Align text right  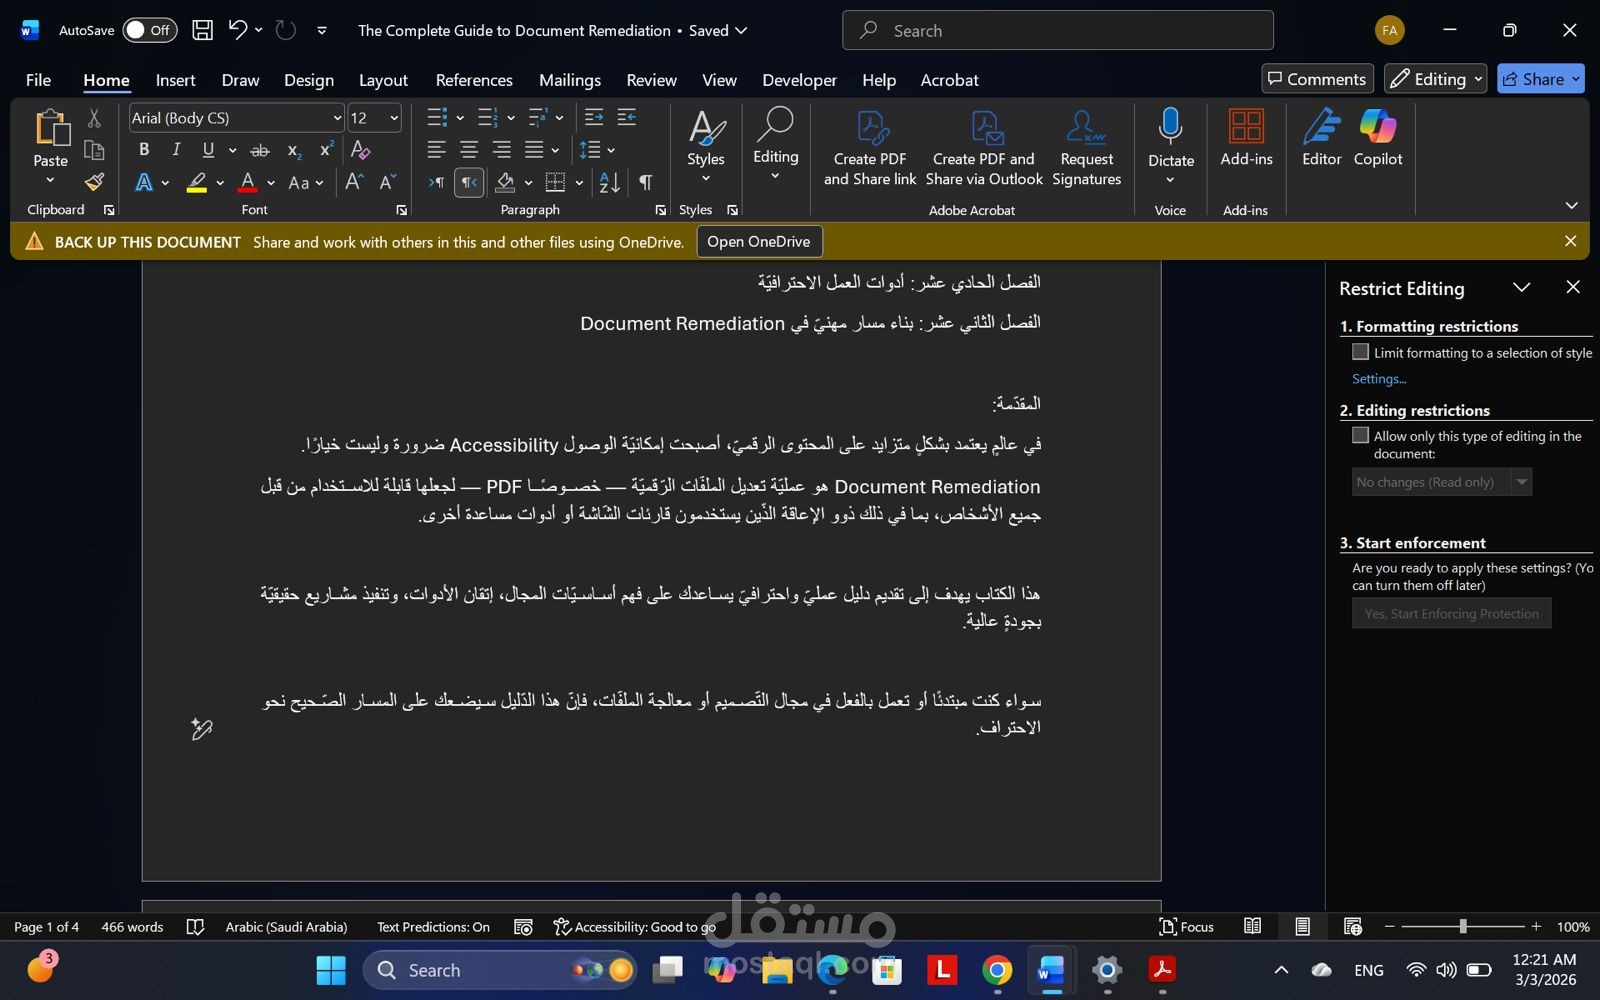pyautogui.click(x=502, y=150)
